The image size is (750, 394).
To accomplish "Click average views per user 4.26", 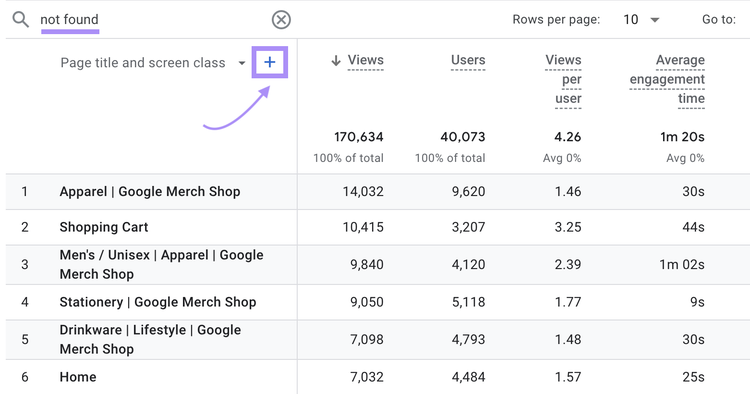I will coord(568,137).
